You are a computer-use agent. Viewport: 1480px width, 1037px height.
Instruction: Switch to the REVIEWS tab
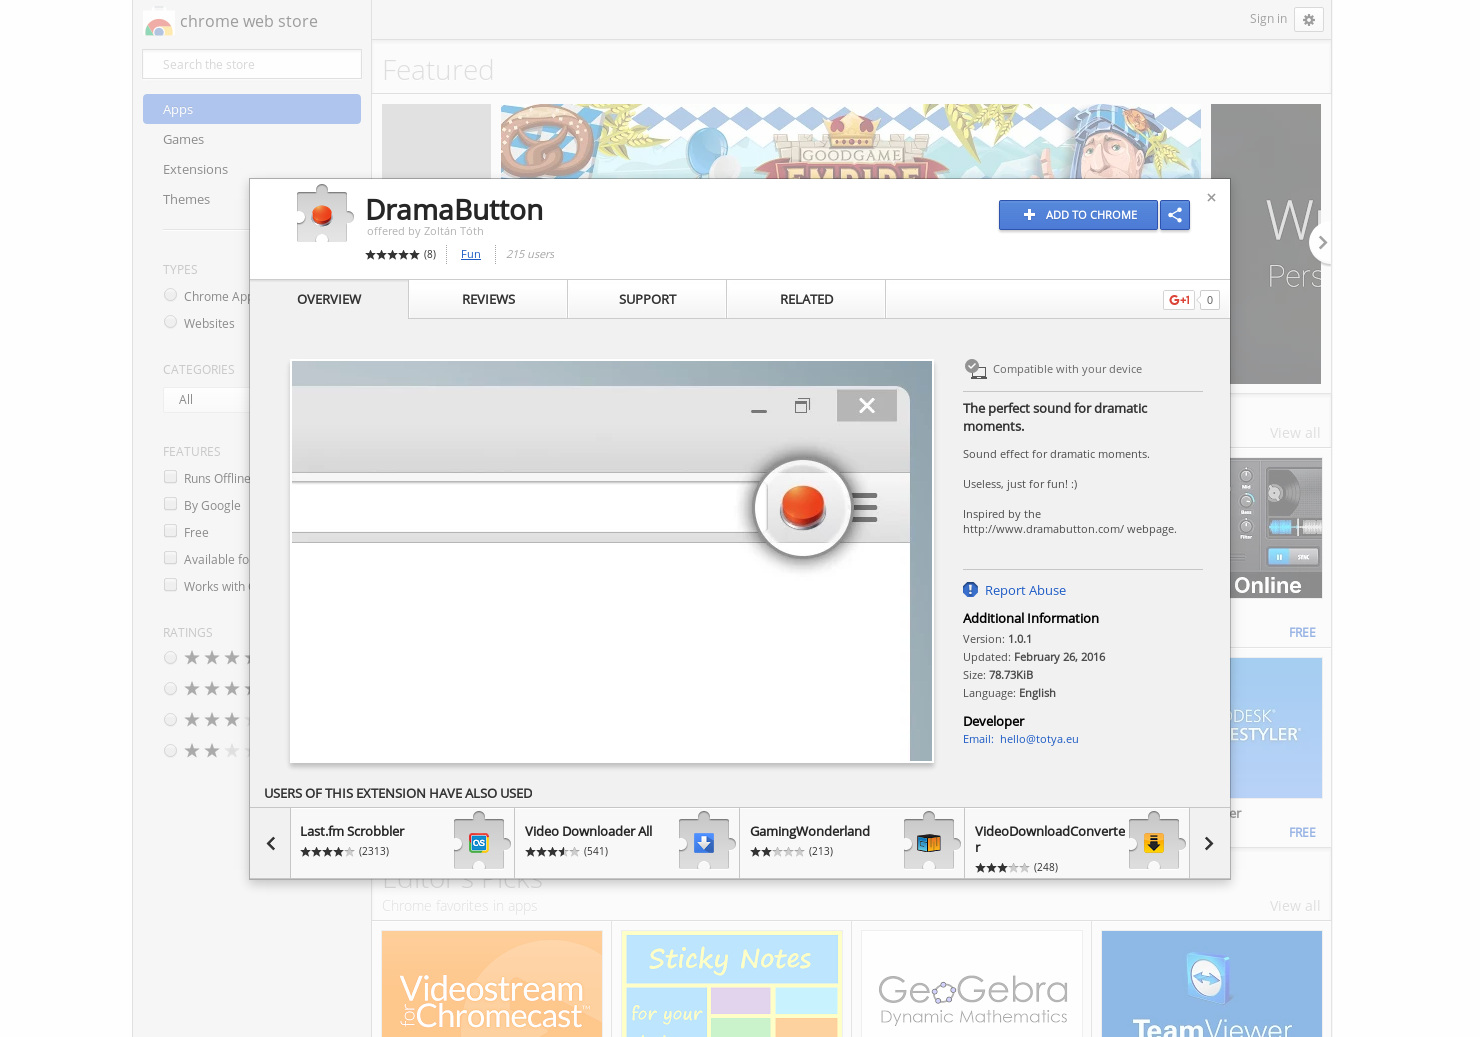coord(488,299)
